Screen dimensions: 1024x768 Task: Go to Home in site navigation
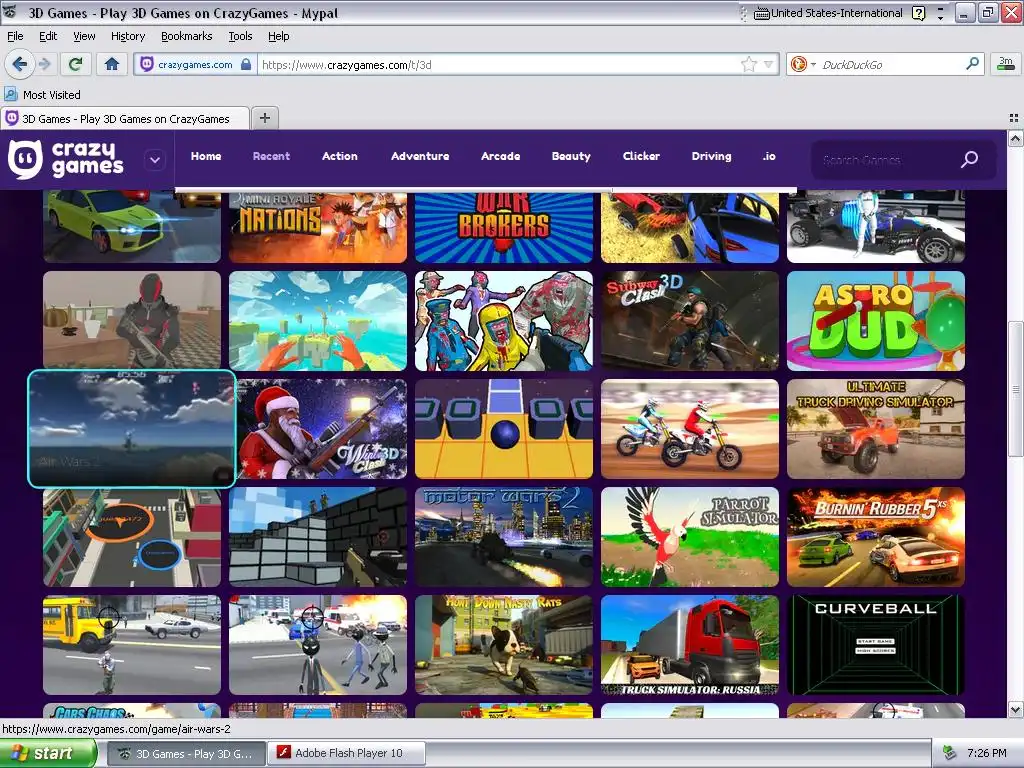click(x=206, y=156)
